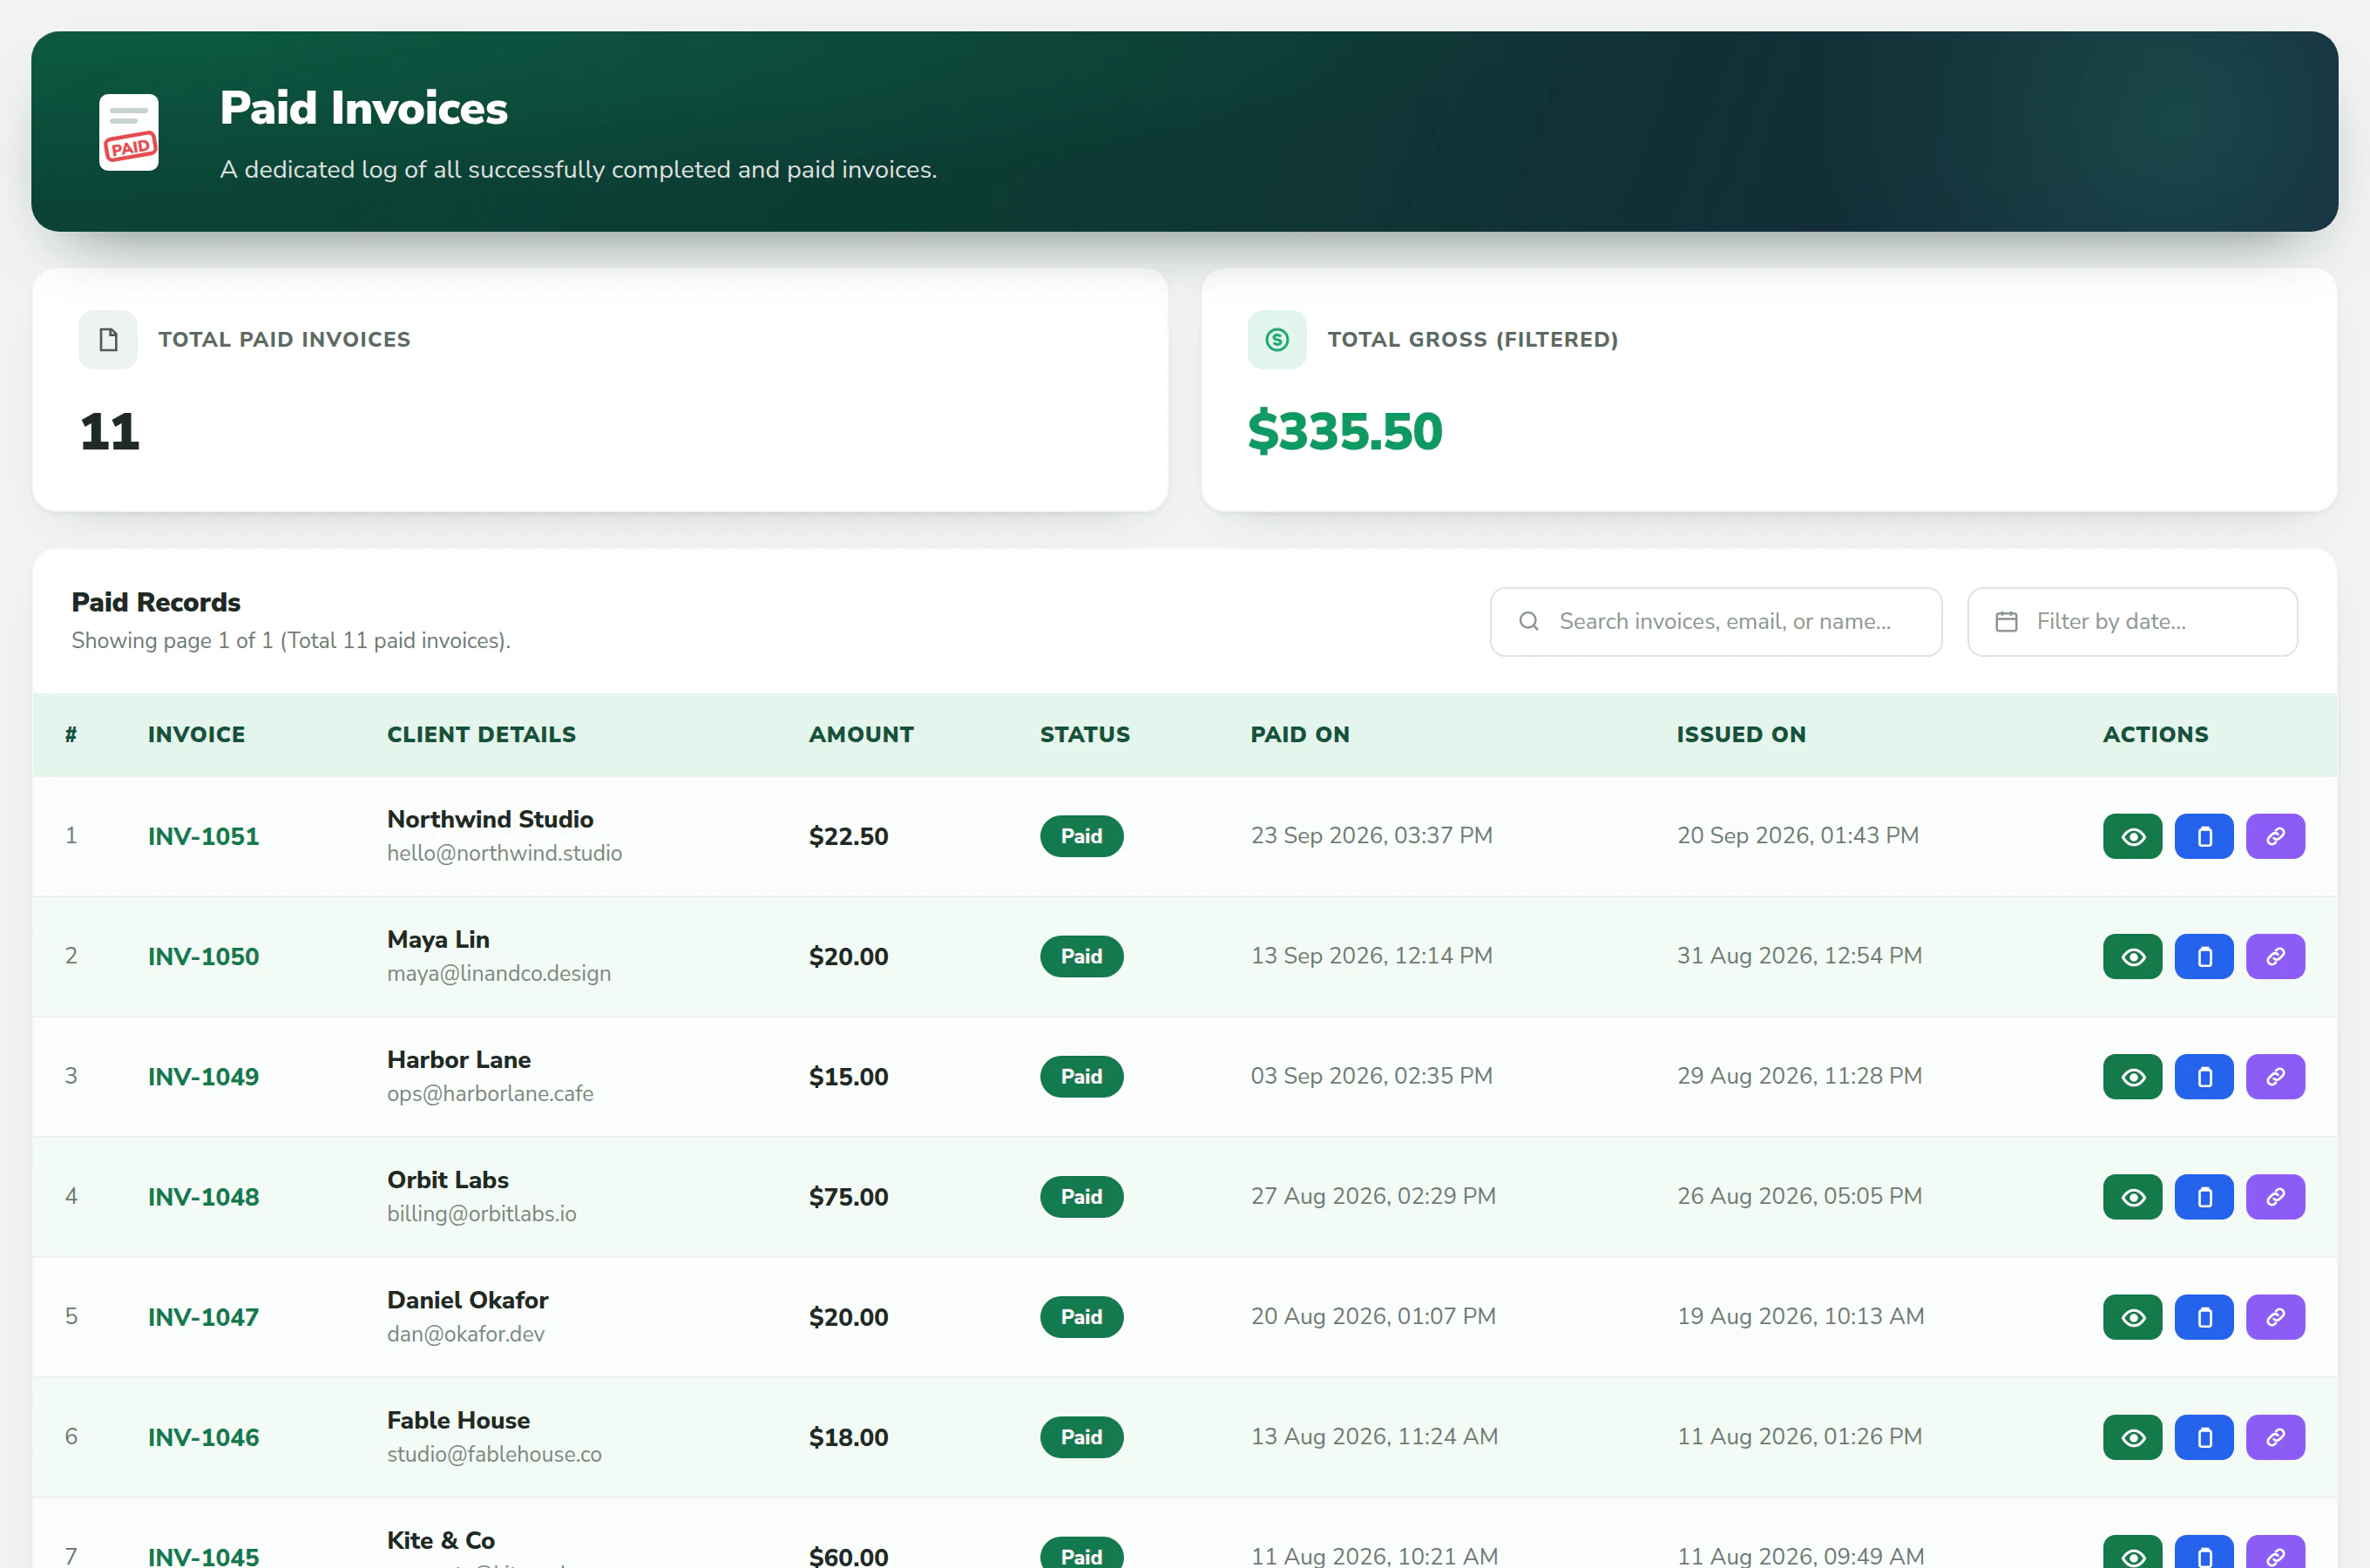Click the ISSUED ON column header
2370x1568 pixels.
click(x=1741, y=735)
